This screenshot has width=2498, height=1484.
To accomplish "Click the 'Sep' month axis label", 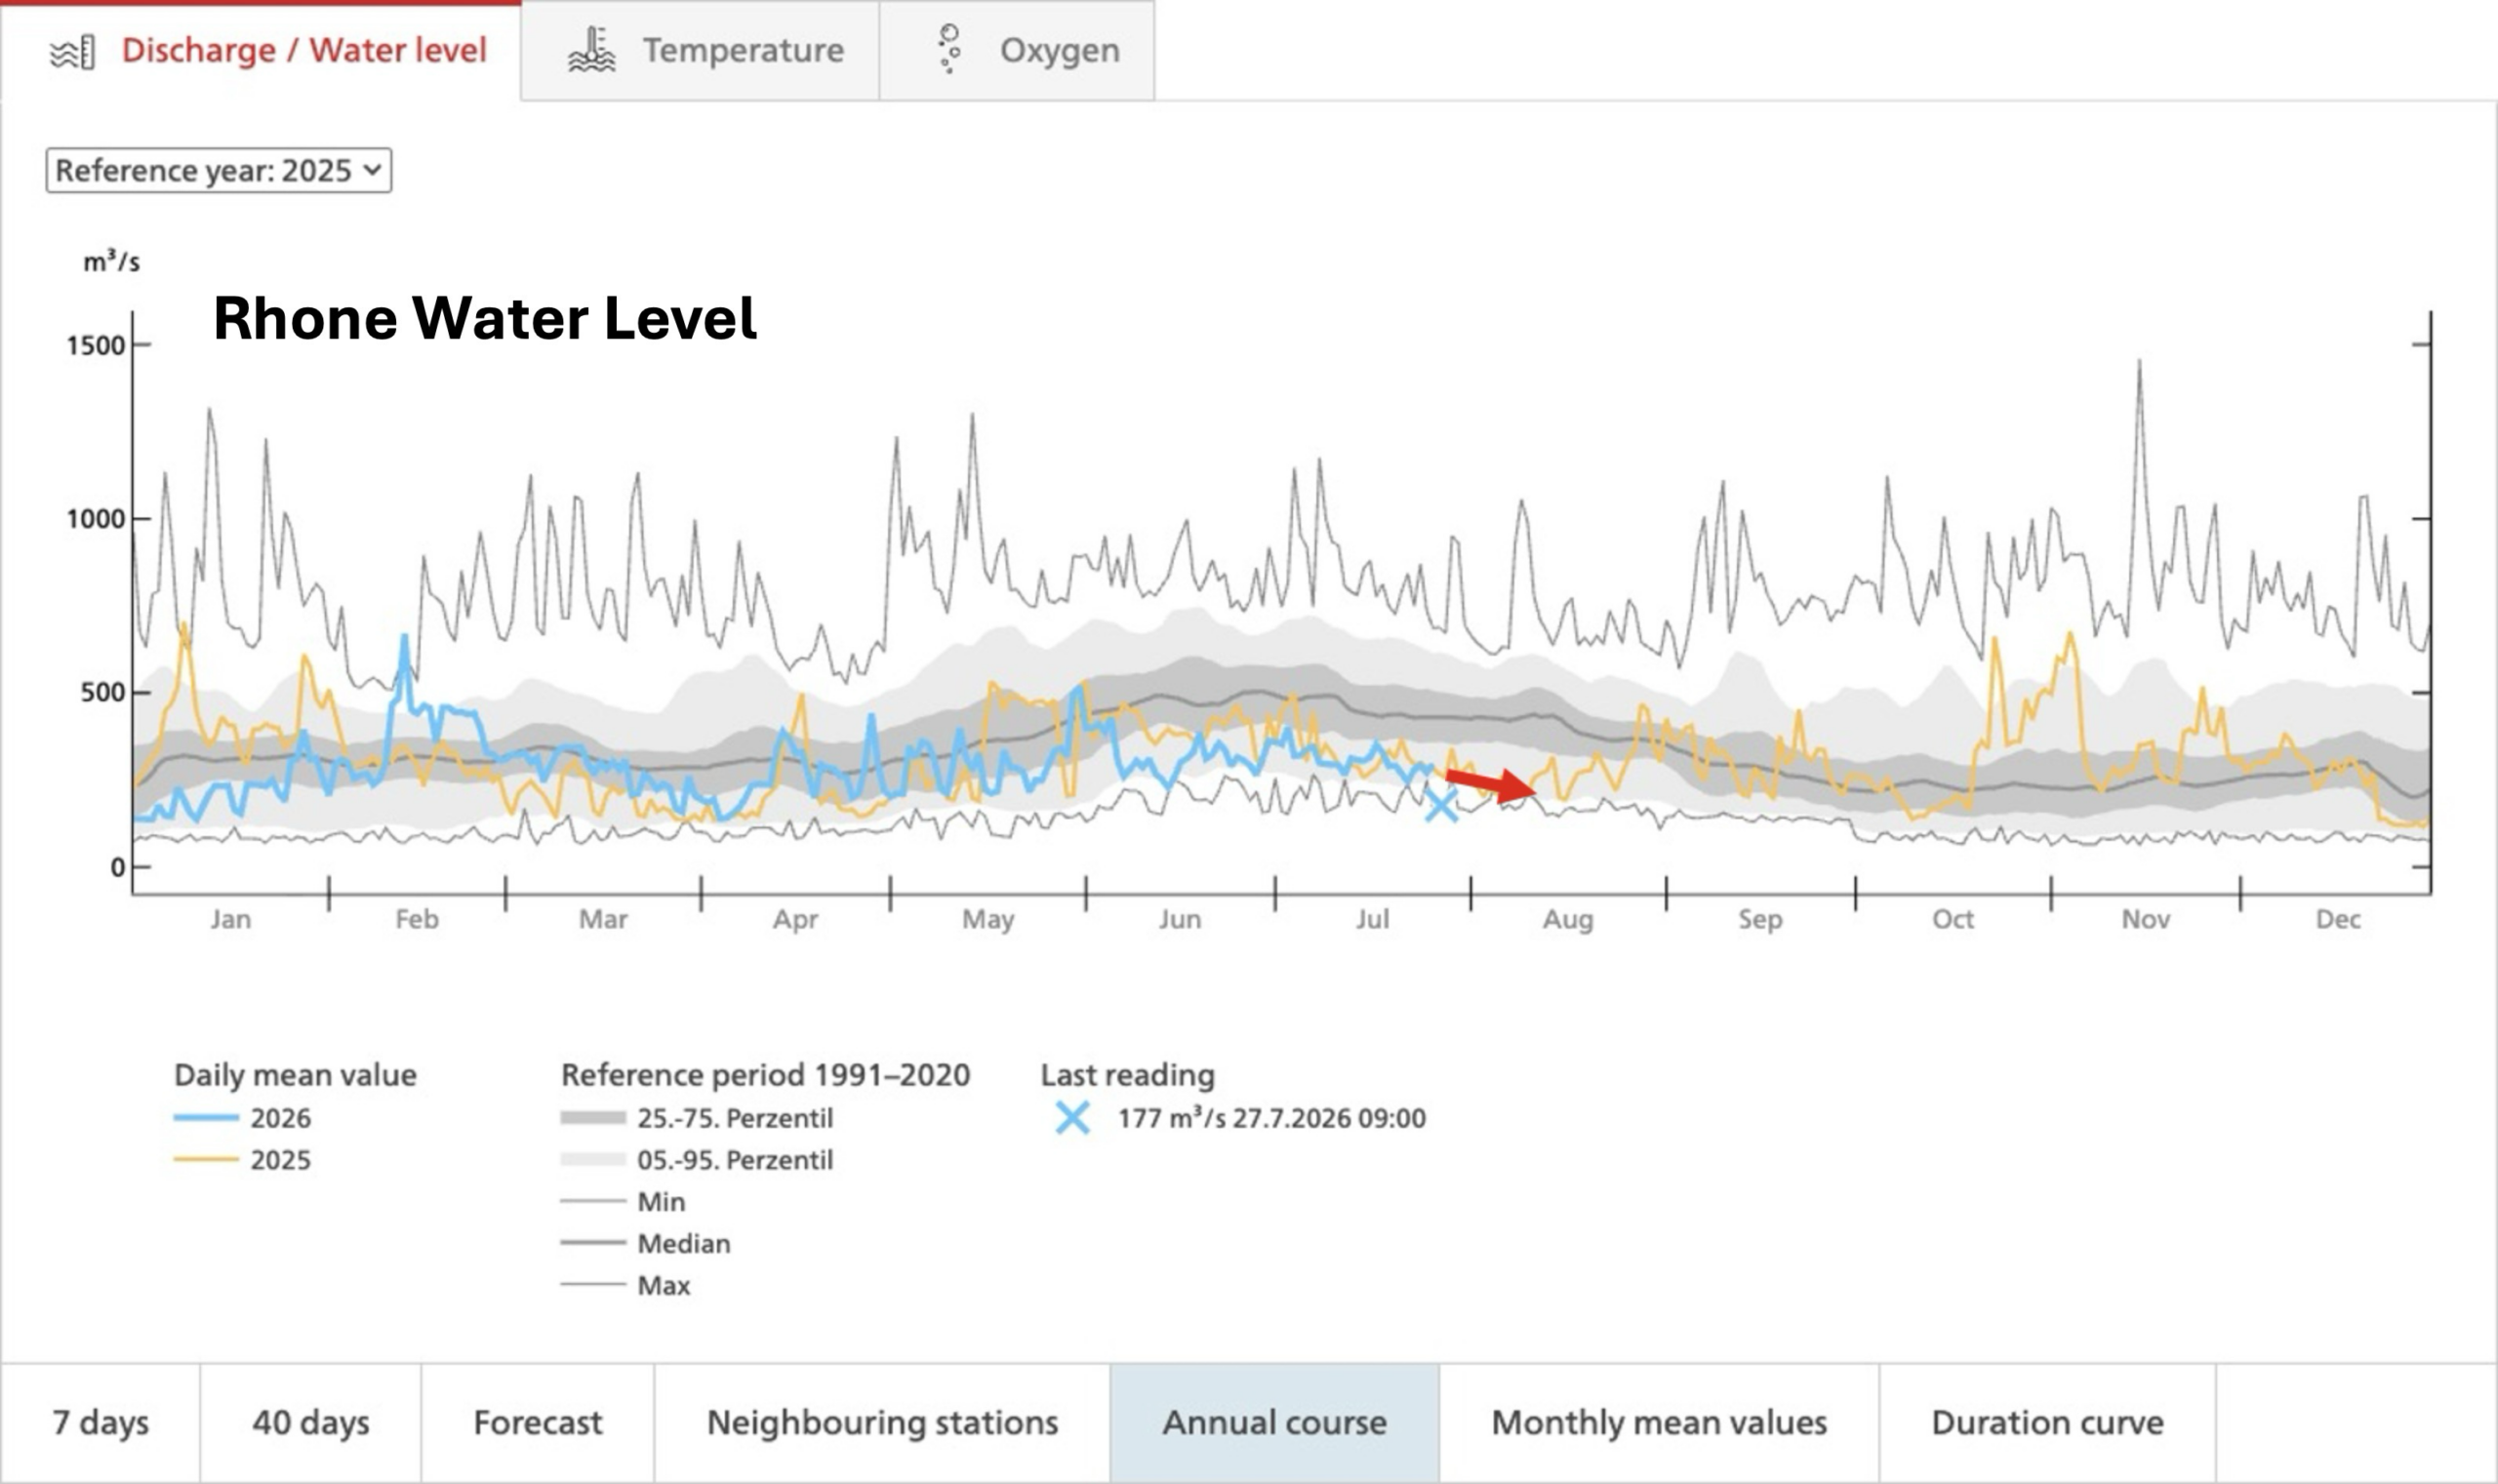I will (1760, 919).
